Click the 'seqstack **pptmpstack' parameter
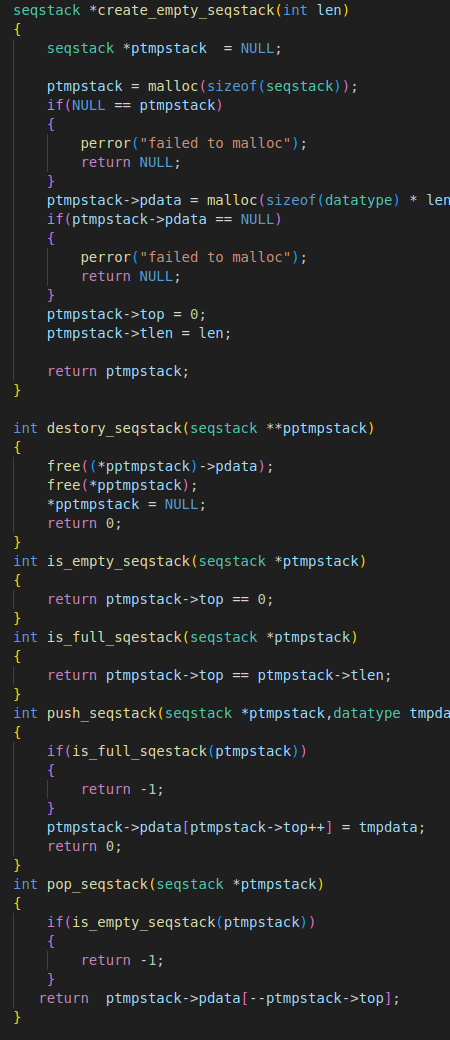The image size is (450, 1040). click(278, 428)
